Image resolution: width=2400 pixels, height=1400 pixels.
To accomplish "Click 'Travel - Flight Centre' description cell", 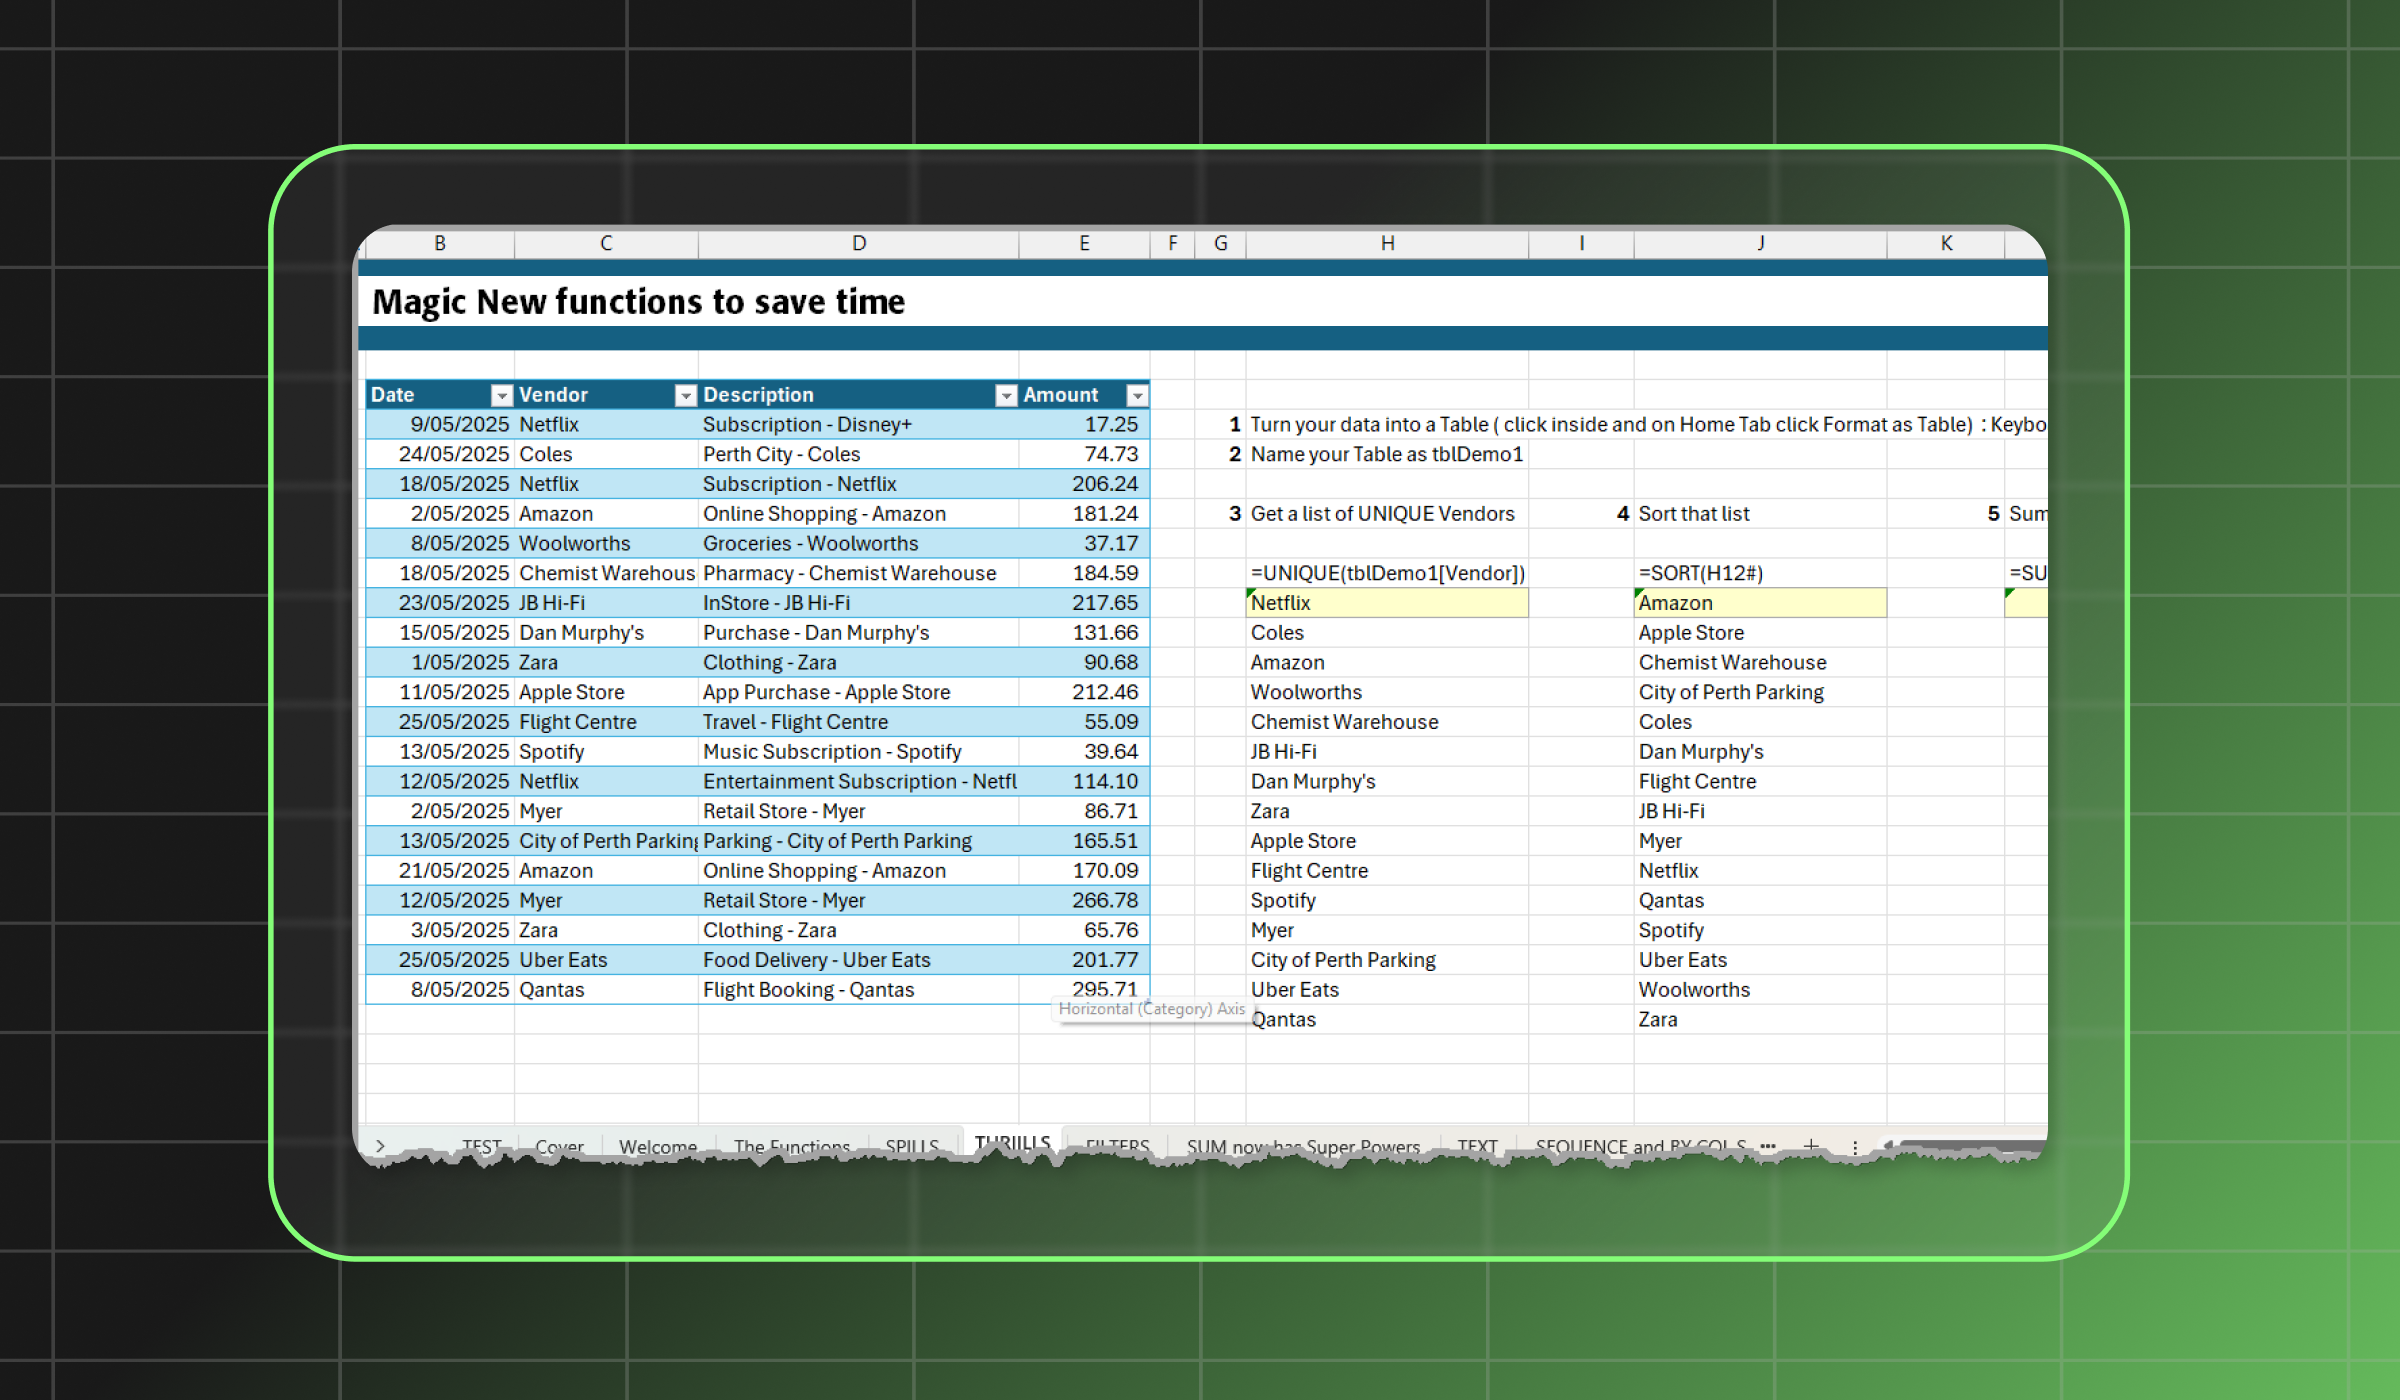I will coord(858,722).
